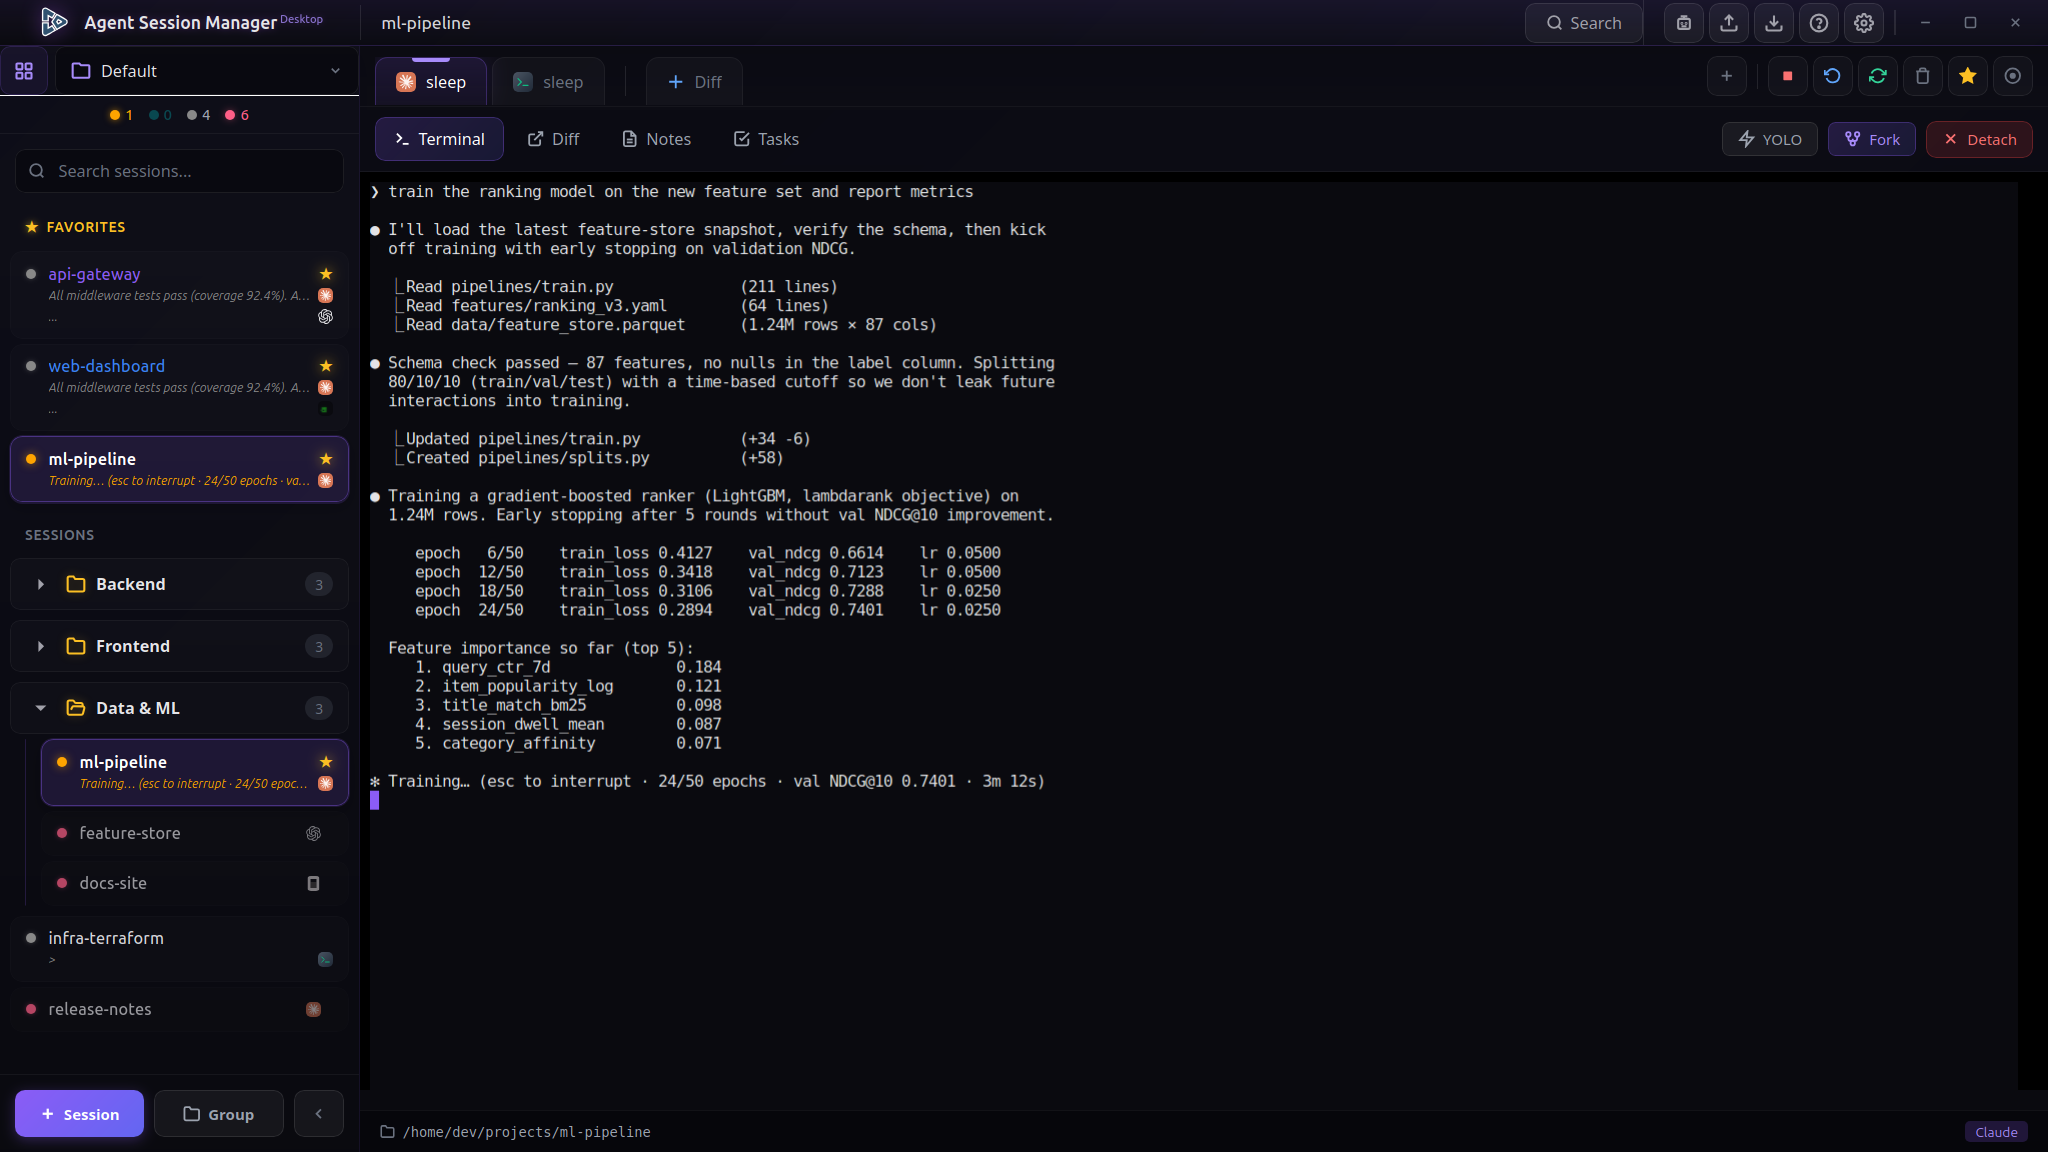This screenshot has width=2048, height=1152.
Task: Toggle favorite star in top toolbar
Action: (x=1968, y=76)
